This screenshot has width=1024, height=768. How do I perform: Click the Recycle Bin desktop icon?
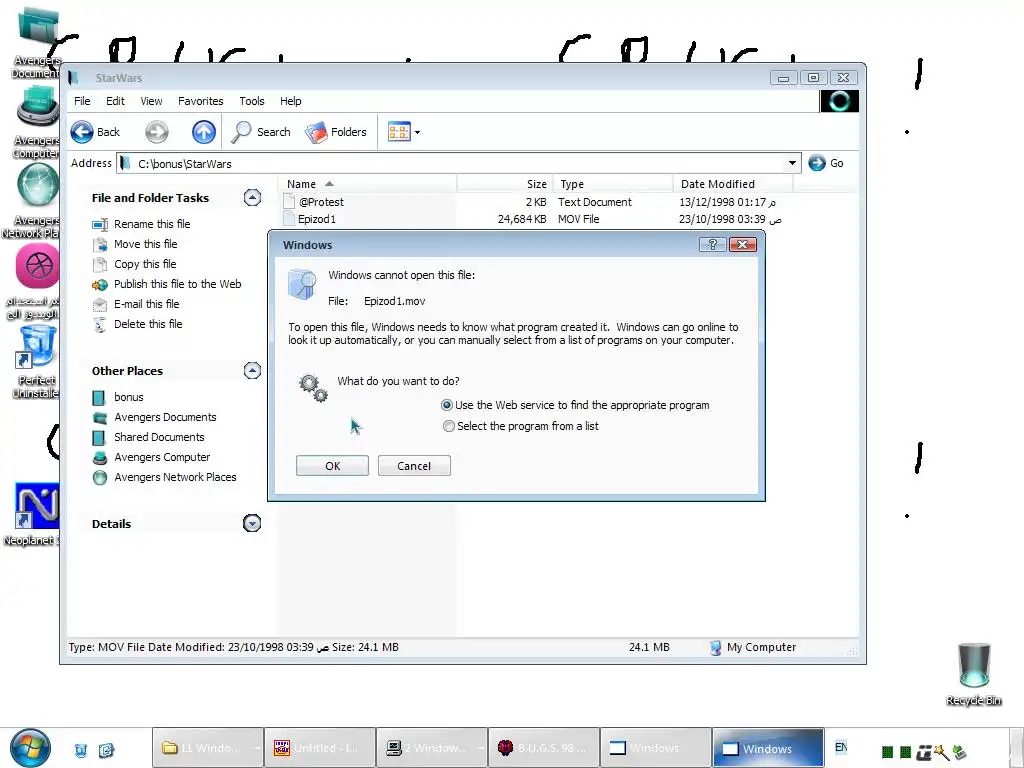click(x=974, y=674)
